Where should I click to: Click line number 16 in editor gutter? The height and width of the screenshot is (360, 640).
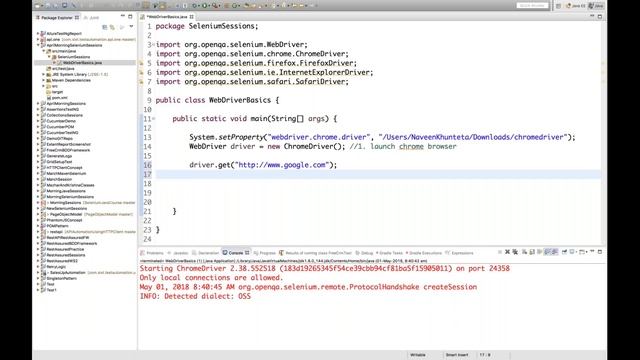pyautogui.click(x=147, y=165)
